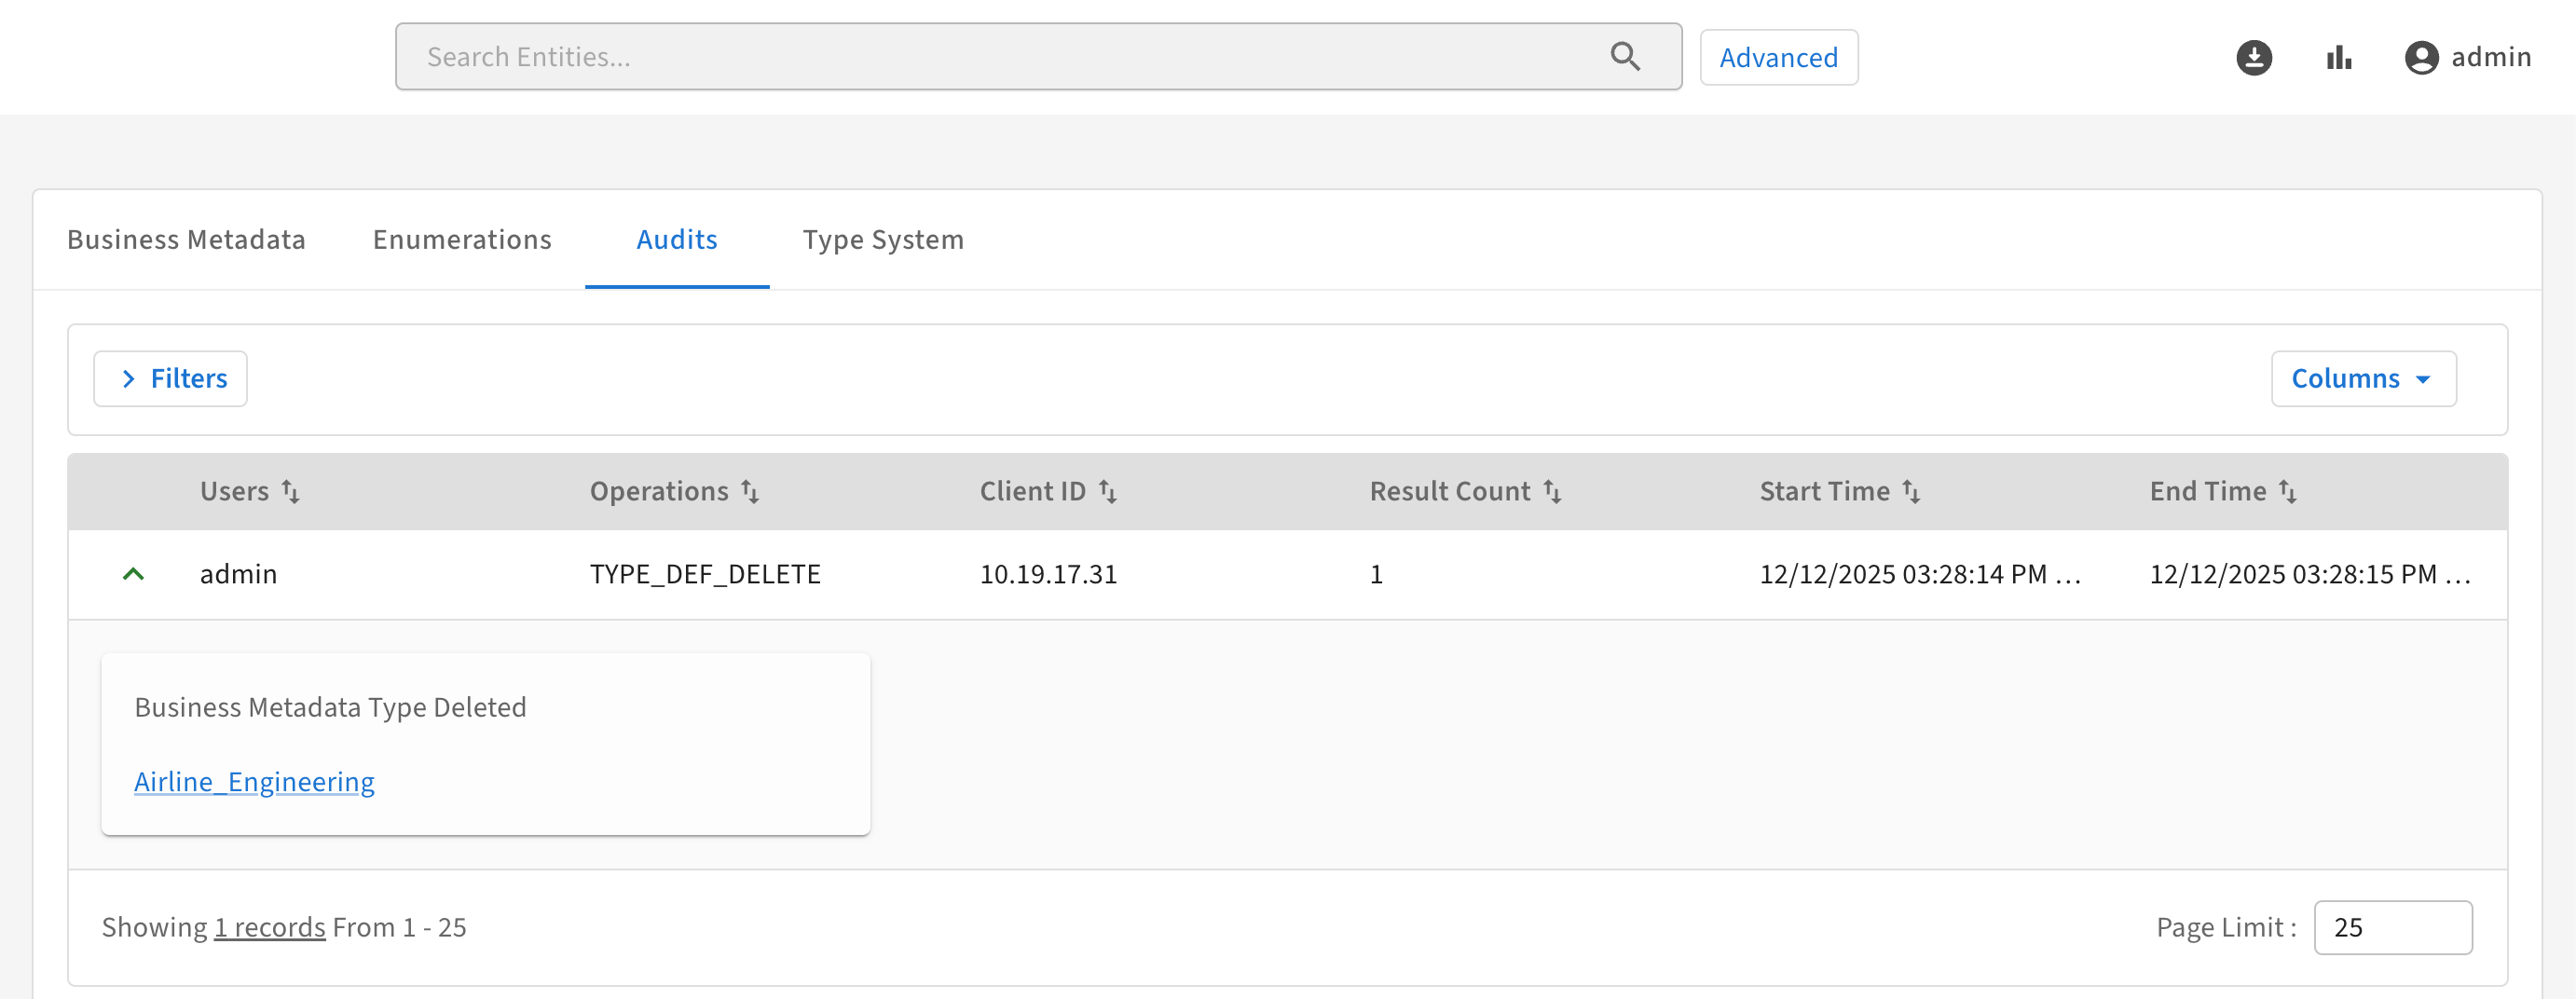Open the statistics bar chart icon
2576x999 pixels.
(x=2338, y=57)
